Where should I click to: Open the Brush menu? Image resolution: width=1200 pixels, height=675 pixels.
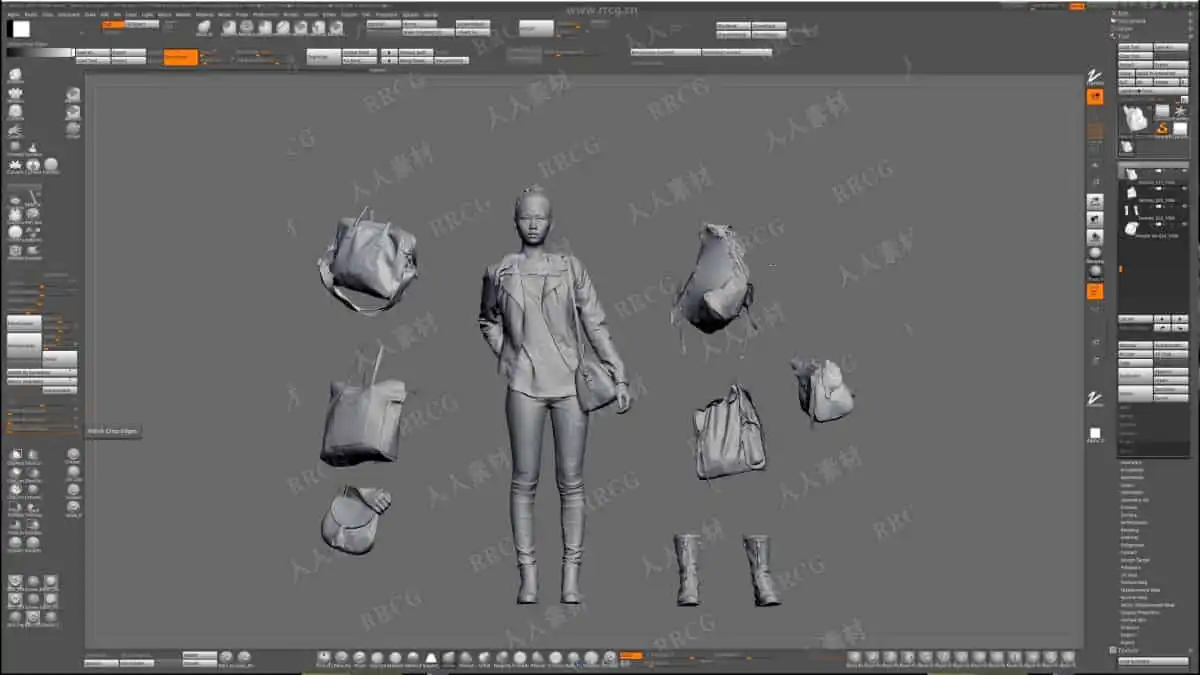pos(29,15)
